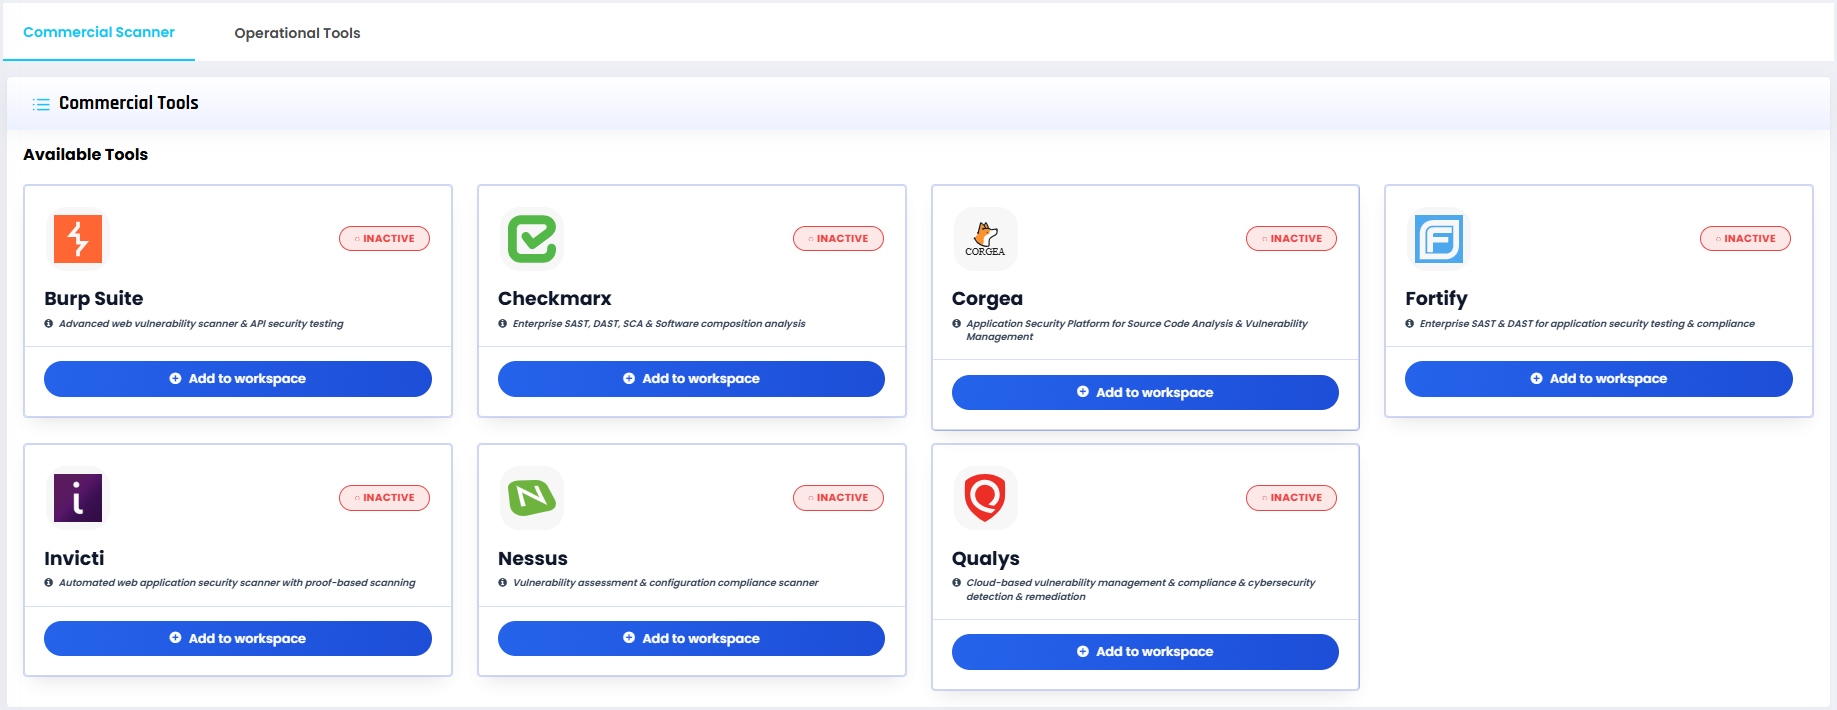Click the Nessus green logo icon
The image size is (1837, 710).
pos(532,498)
